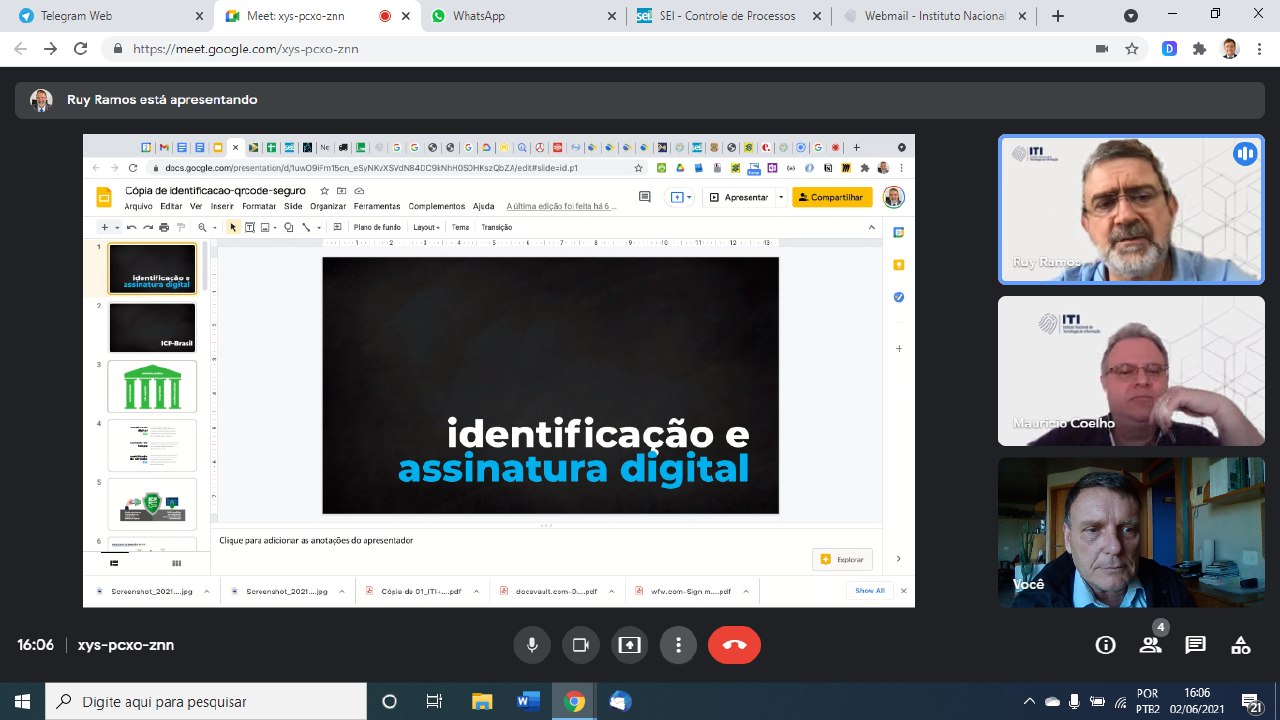Open the Layout dropdown
This screenshot has height=720, width=1280.
[x=426, y=227]
